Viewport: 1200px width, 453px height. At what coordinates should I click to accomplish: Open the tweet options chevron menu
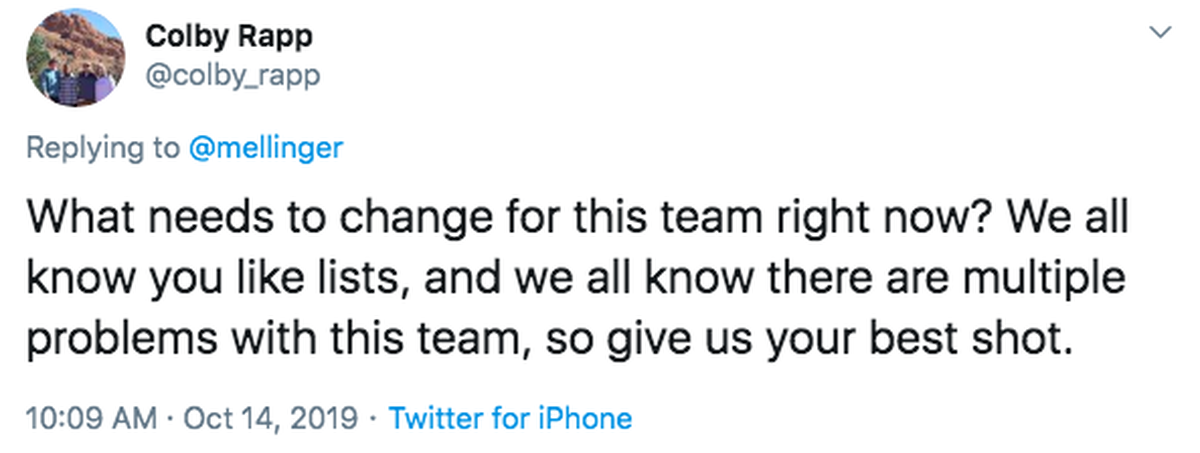tap(1160, 34)
